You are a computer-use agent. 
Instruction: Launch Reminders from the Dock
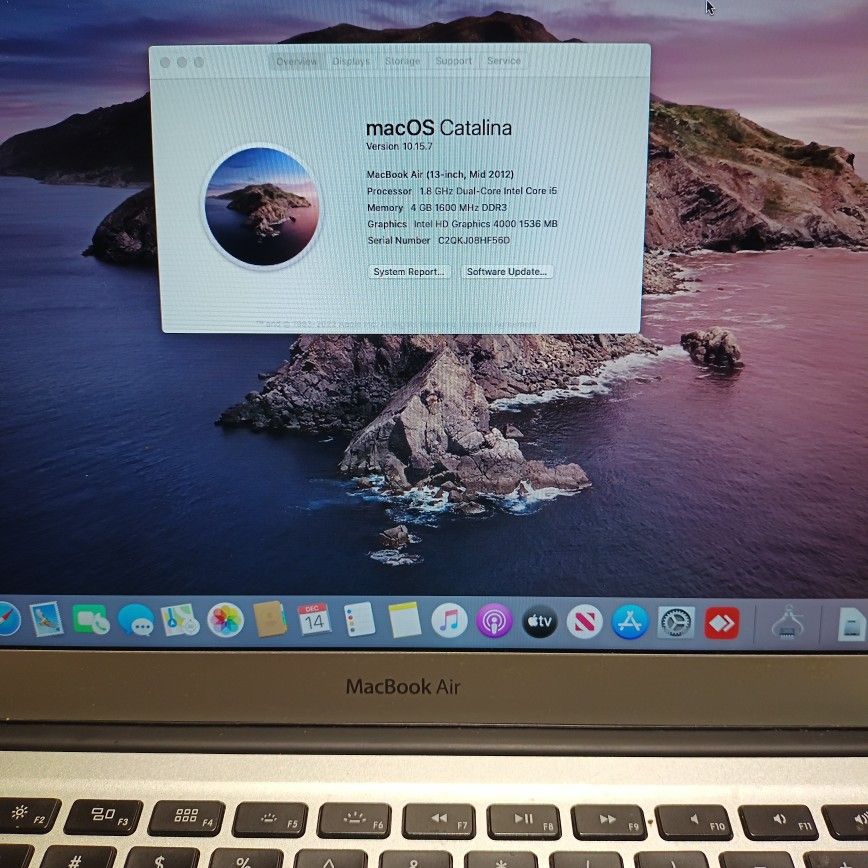359,619
